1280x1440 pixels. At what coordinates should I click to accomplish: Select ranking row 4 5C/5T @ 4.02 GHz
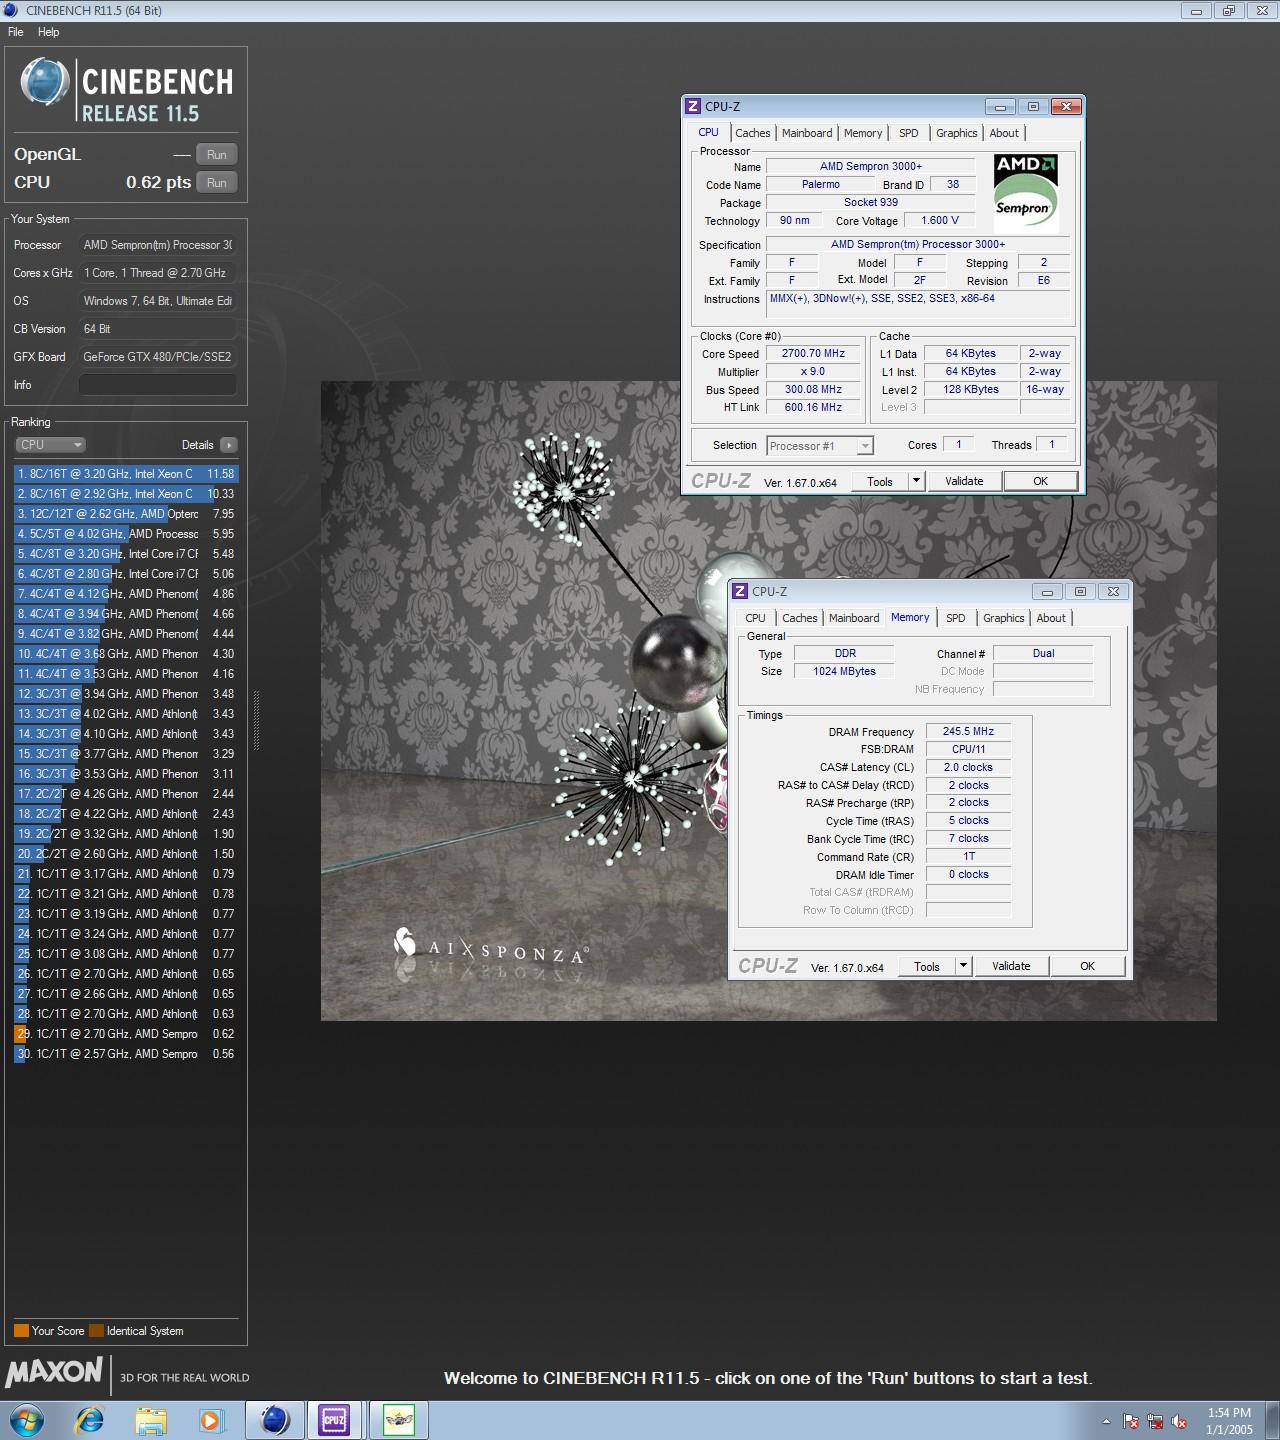(126, 534)
